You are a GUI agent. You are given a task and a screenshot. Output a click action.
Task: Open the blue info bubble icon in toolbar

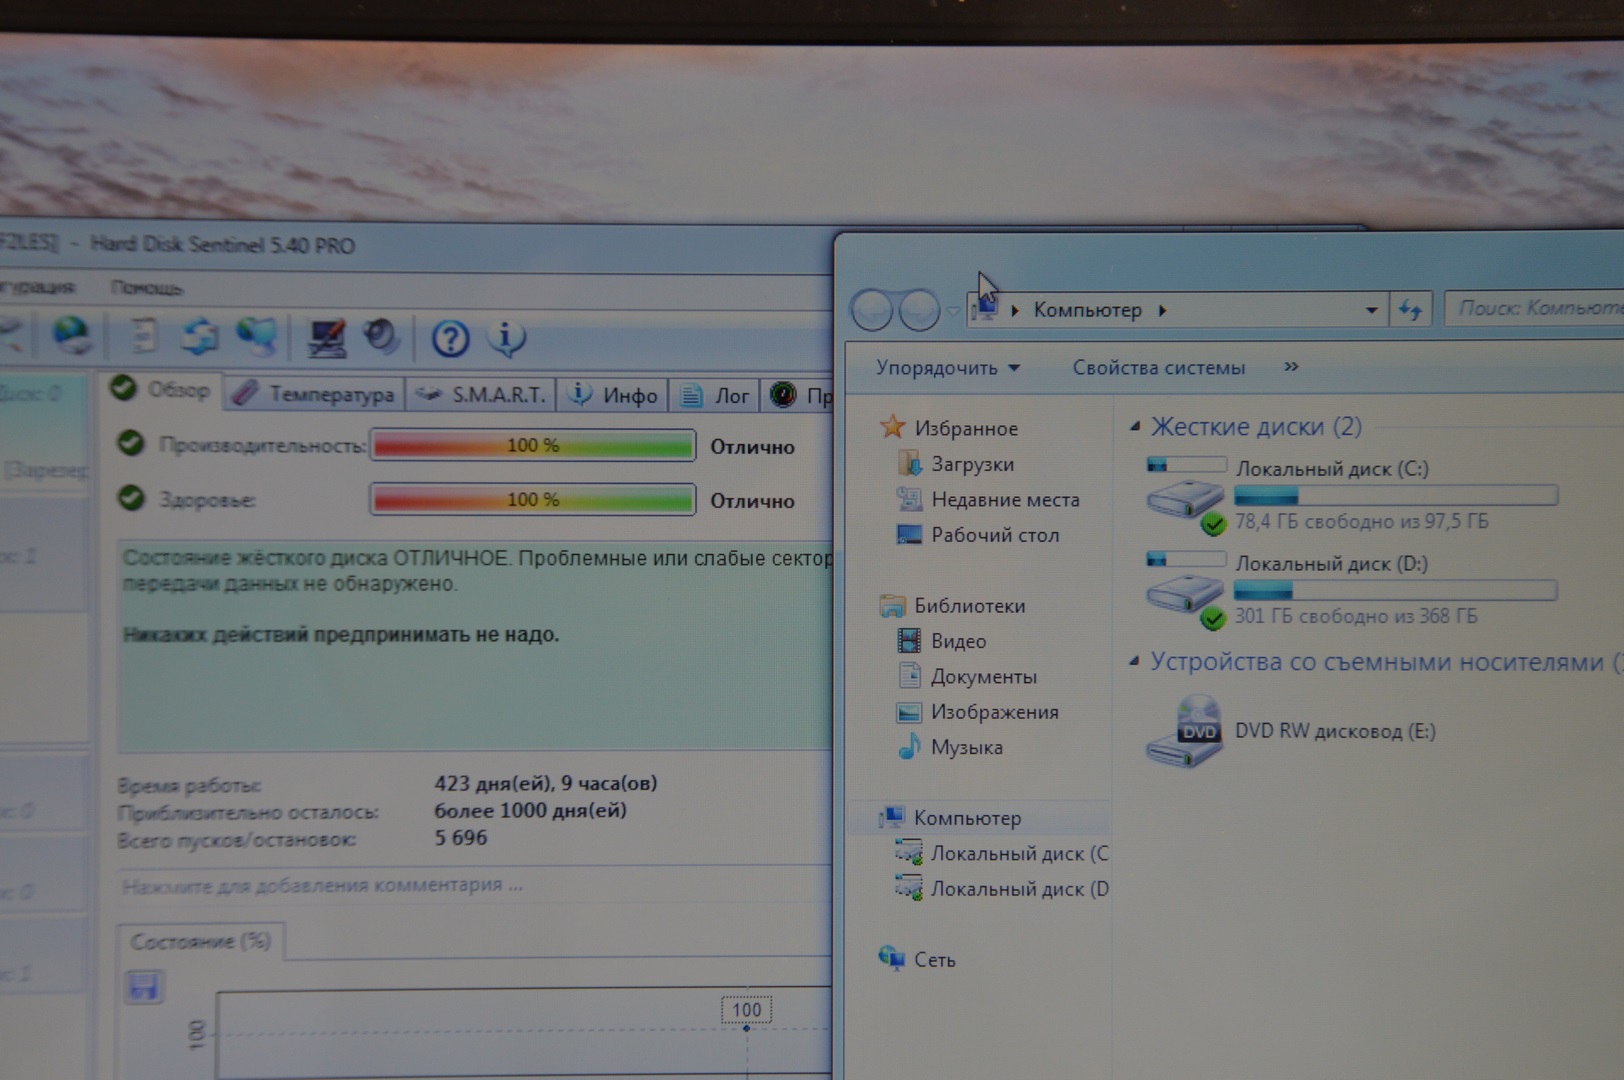507,338
